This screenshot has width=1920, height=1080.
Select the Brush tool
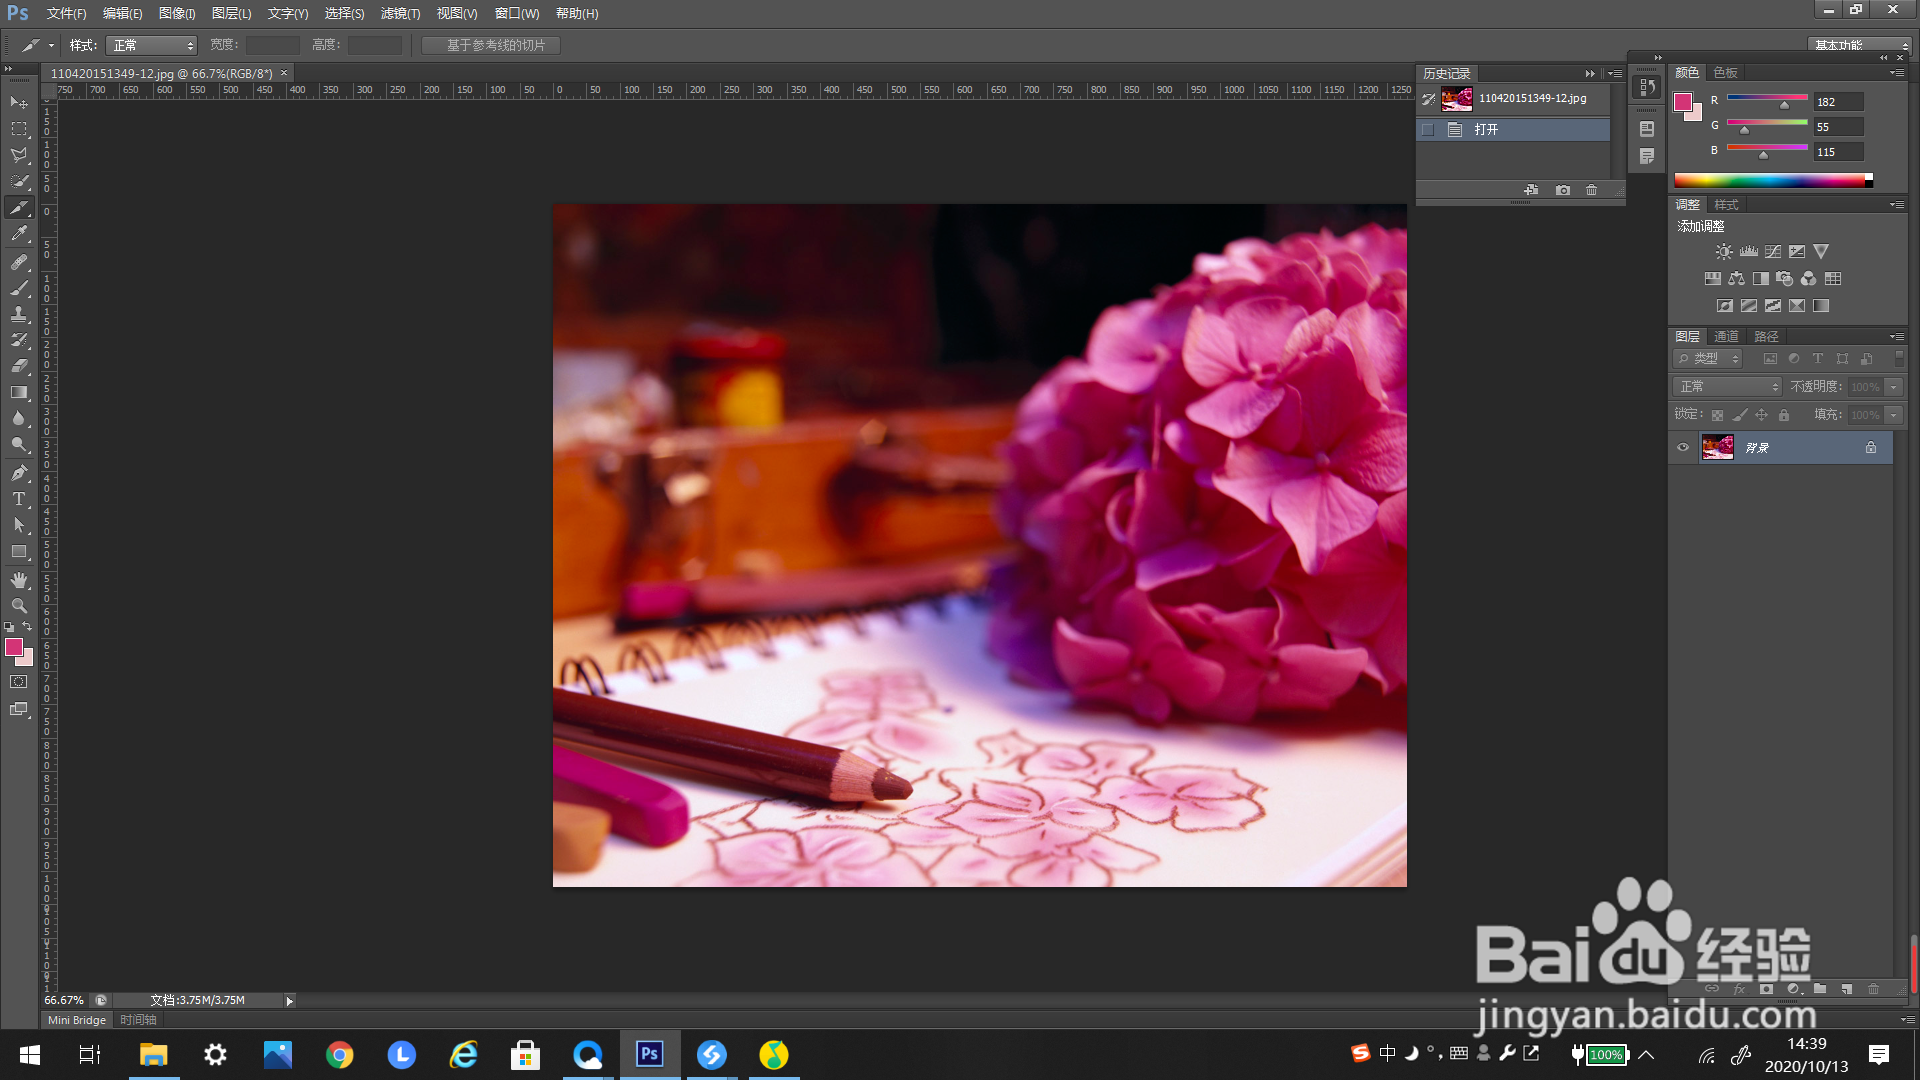[x=19, y=288]
